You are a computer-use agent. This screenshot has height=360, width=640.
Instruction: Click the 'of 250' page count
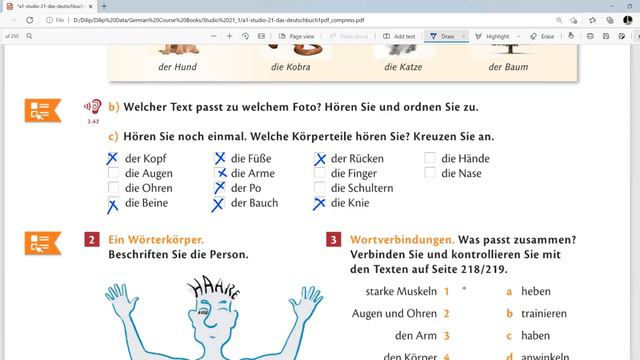[x=12, y=36]
